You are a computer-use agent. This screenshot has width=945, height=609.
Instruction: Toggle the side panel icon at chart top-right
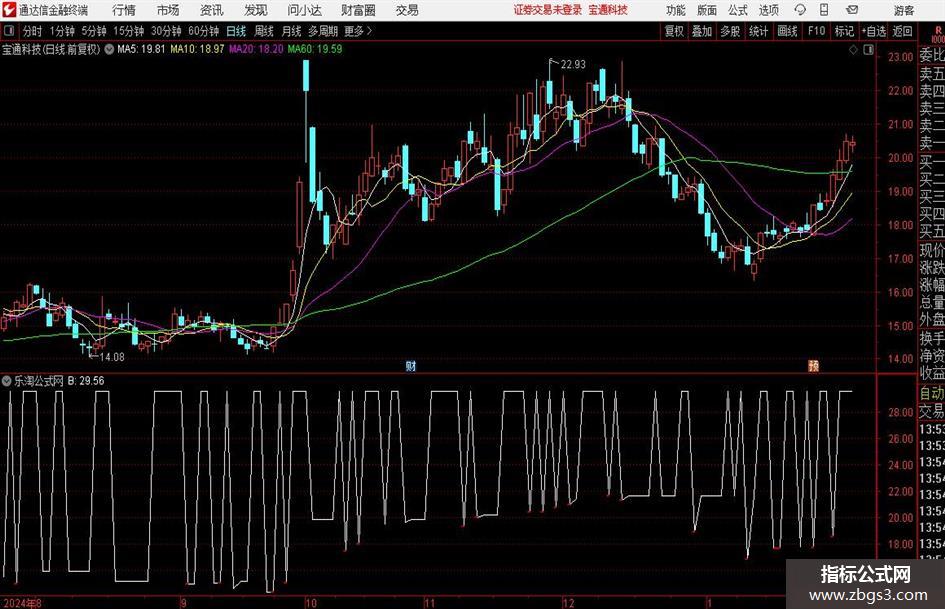click(x=868, y=50)
